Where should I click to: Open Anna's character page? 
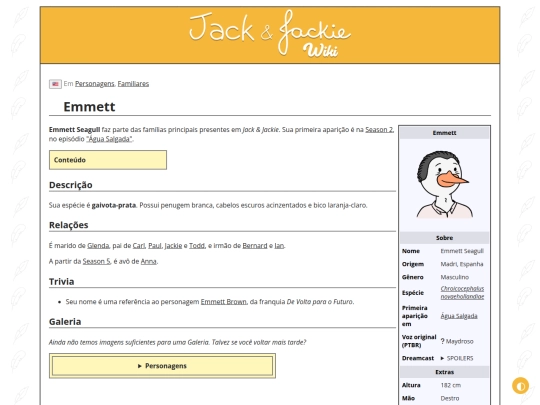(148, 261)
